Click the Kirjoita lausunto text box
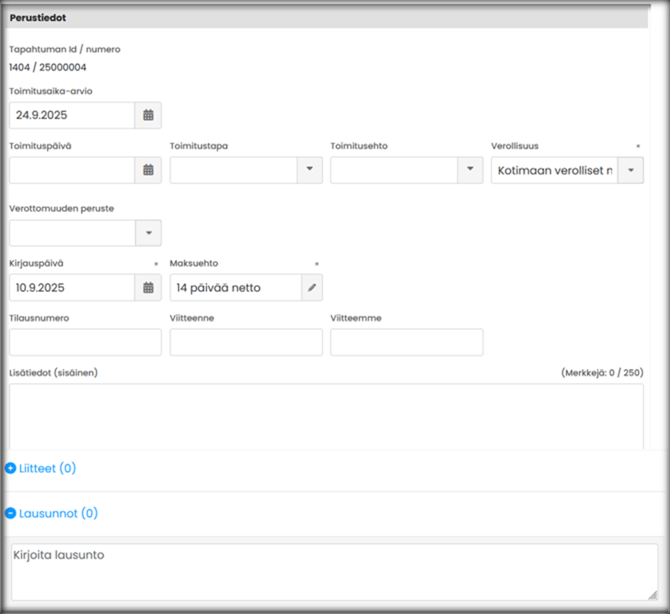670x614 pixels. pyautogui.click(x=333, y=571)
